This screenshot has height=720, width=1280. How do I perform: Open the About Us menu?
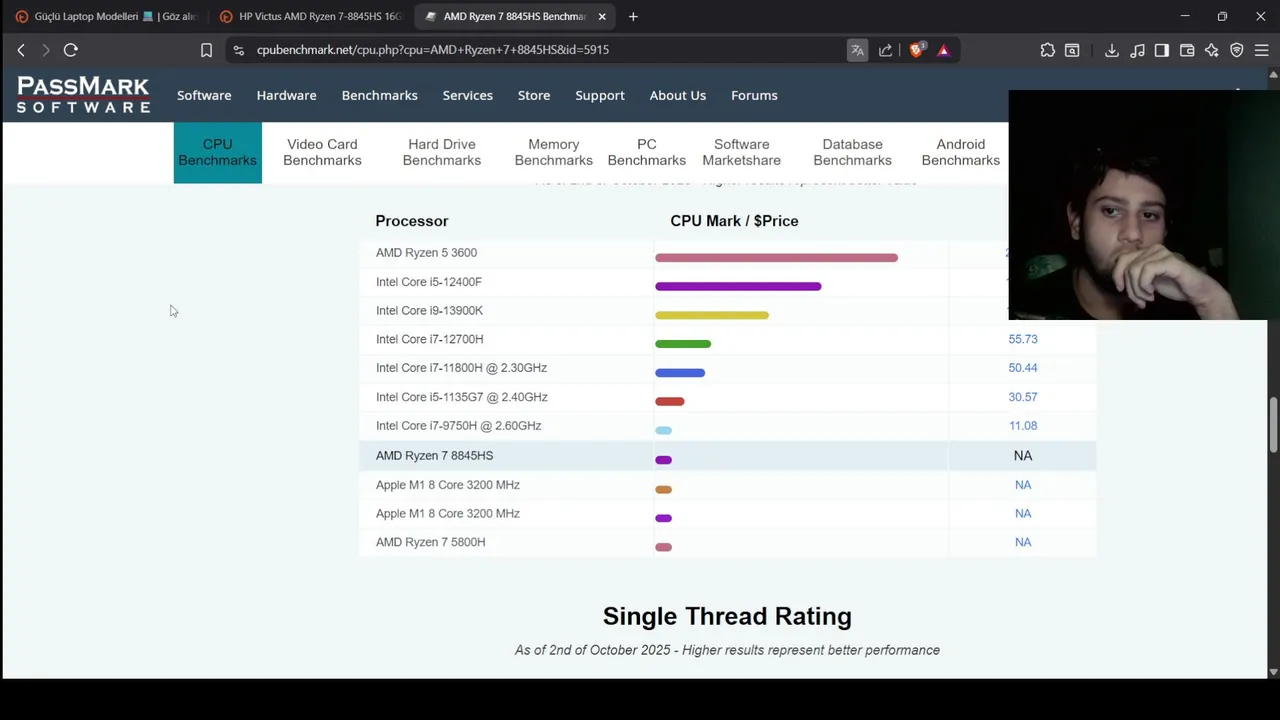677,95
